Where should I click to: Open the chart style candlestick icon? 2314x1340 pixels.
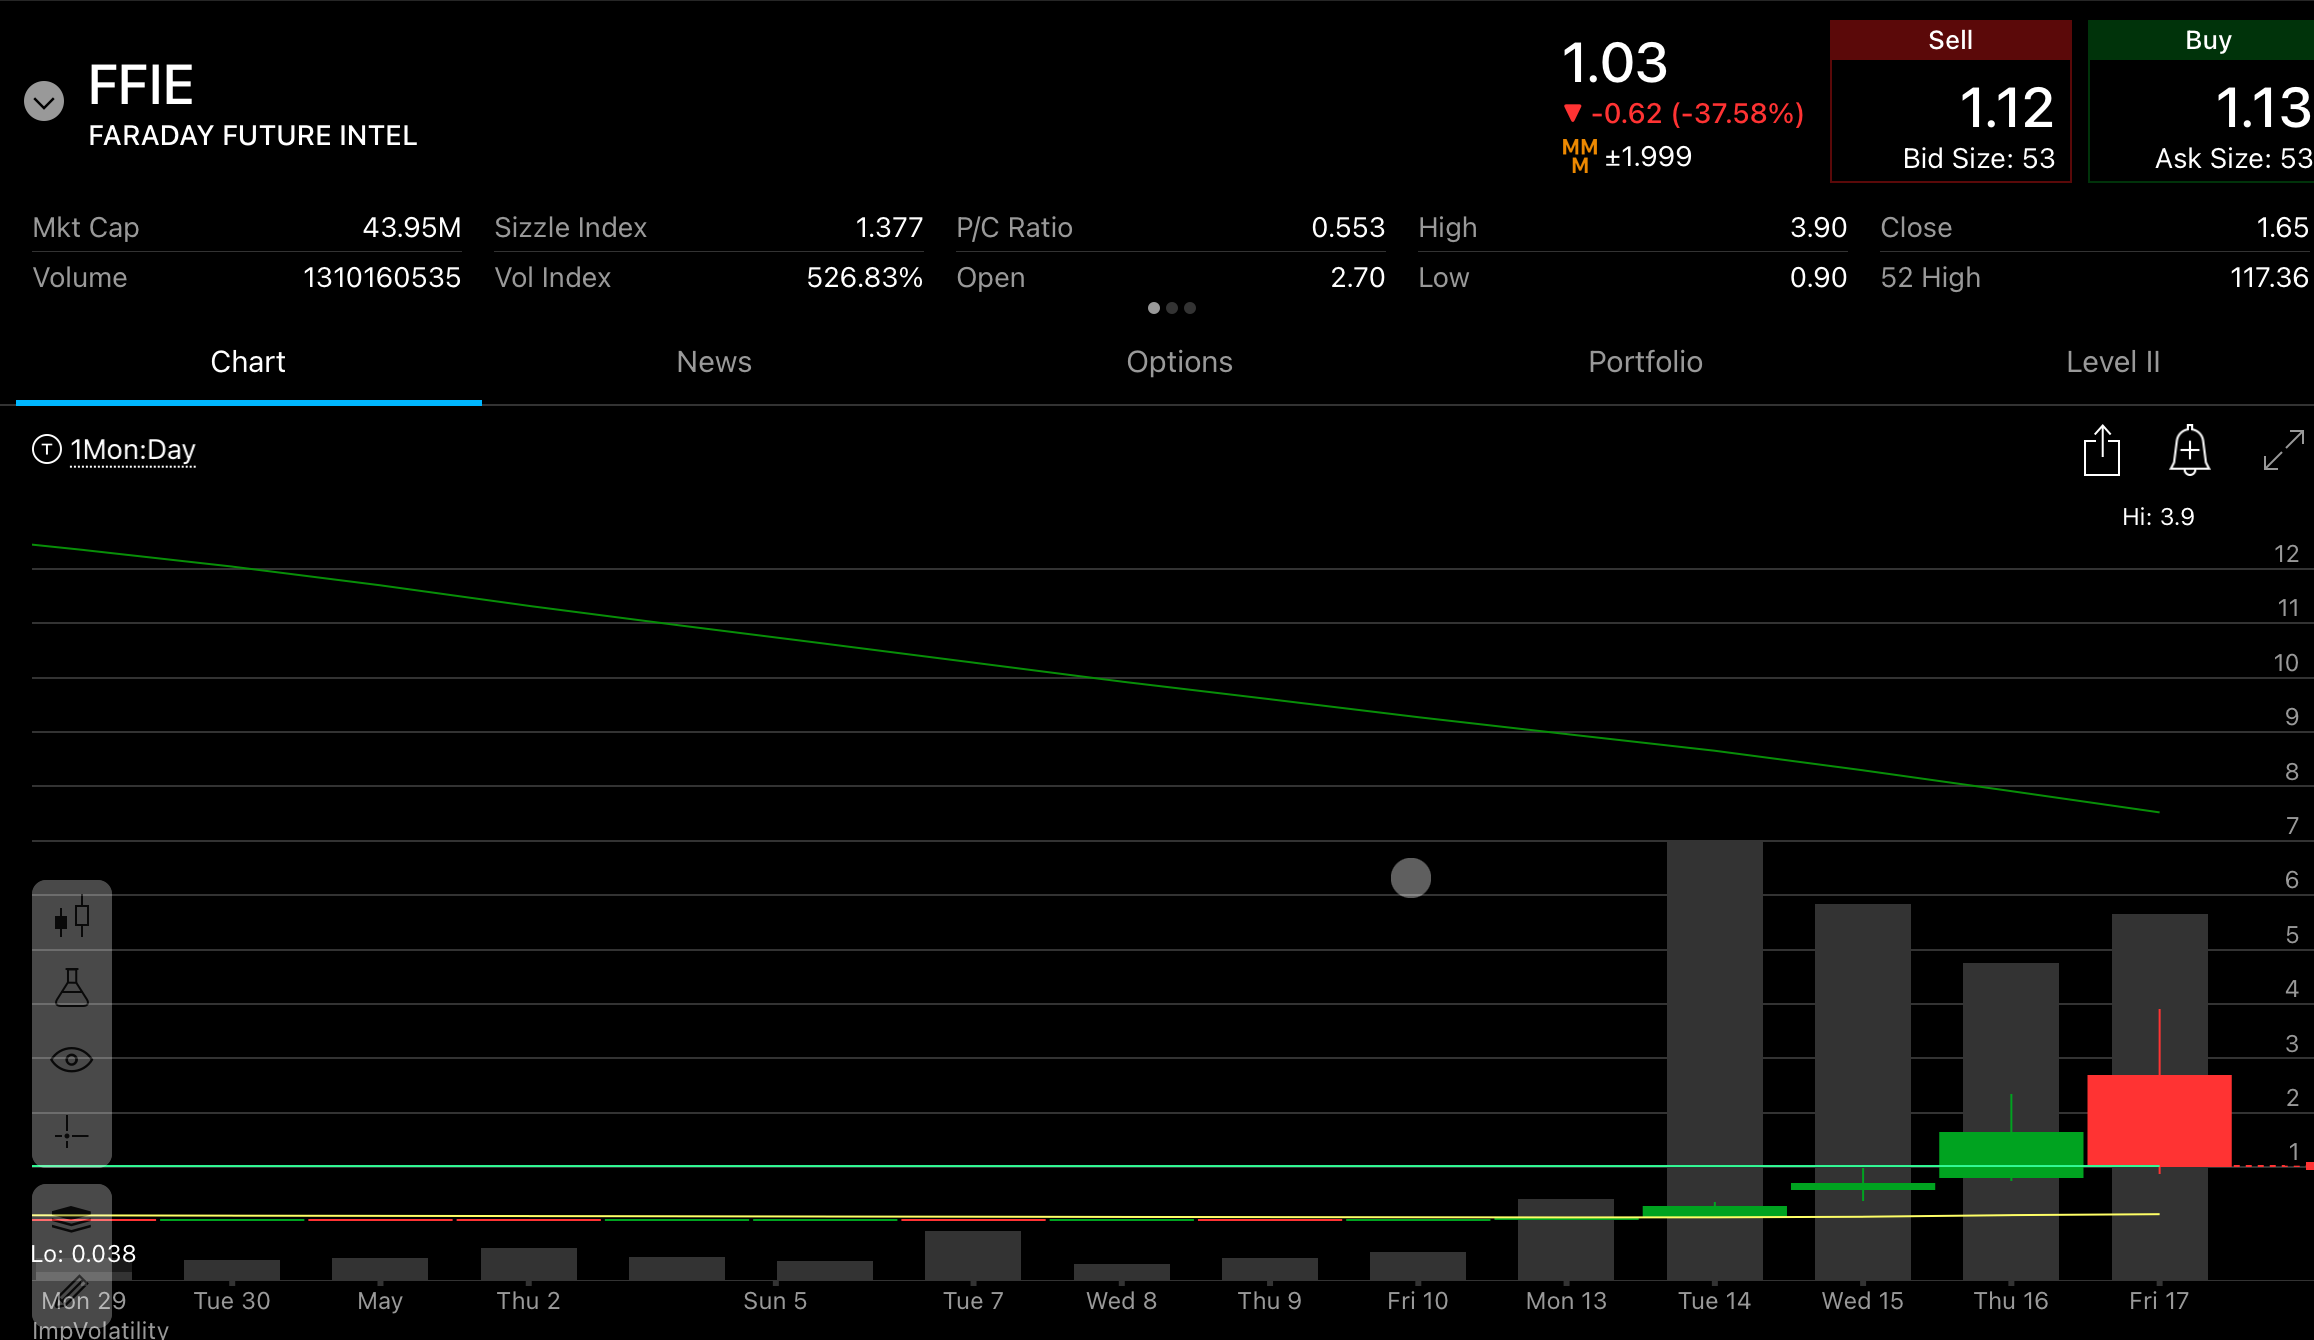[x=72, y=917]
